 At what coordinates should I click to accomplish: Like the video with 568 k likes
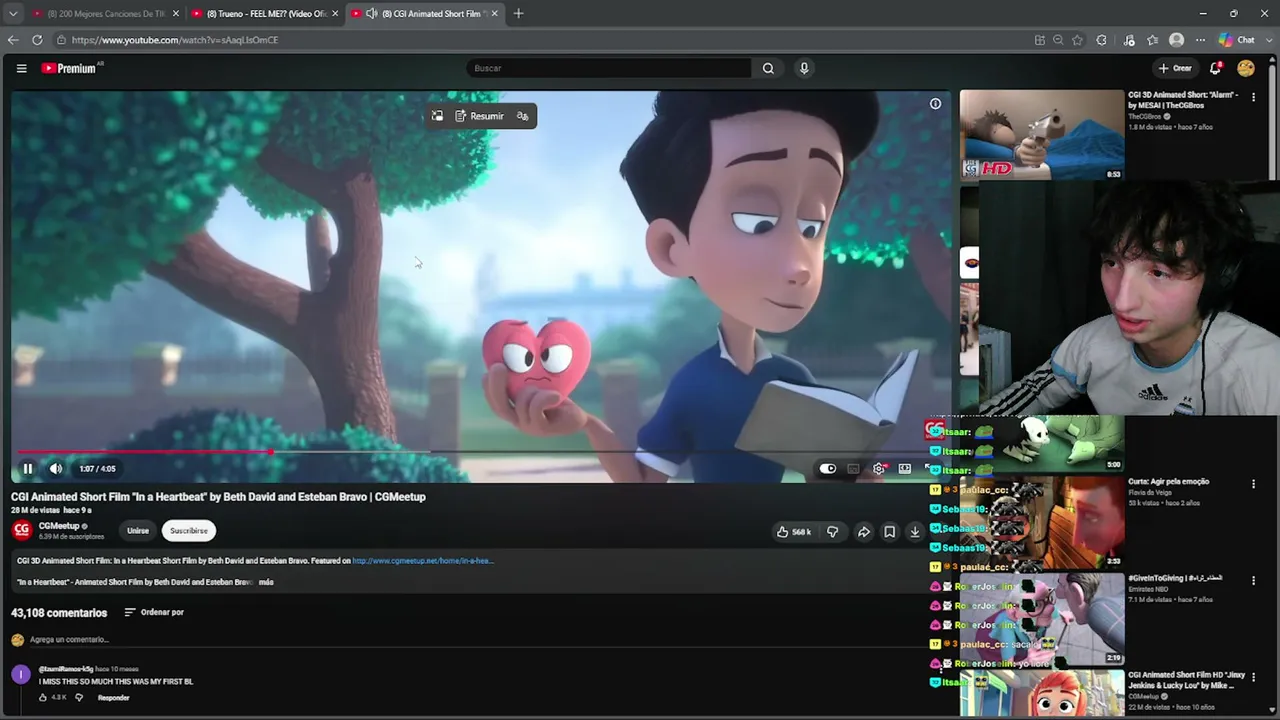click(x=794, y=532)
